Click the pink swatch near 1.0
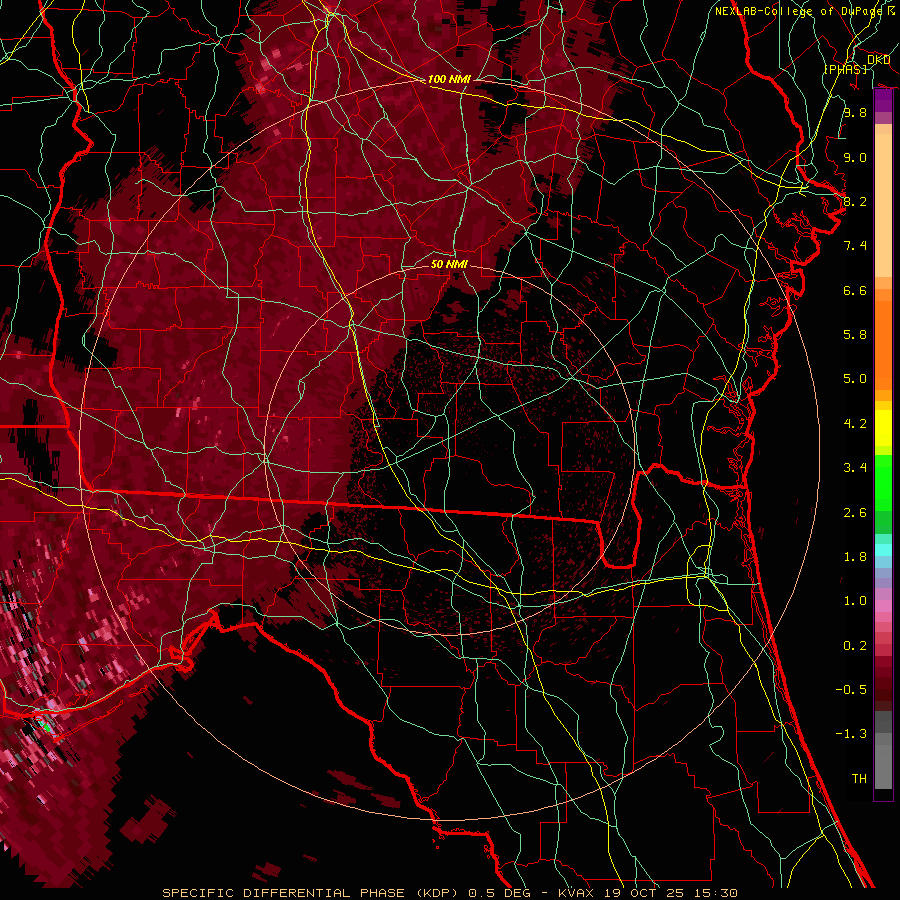 883,602
